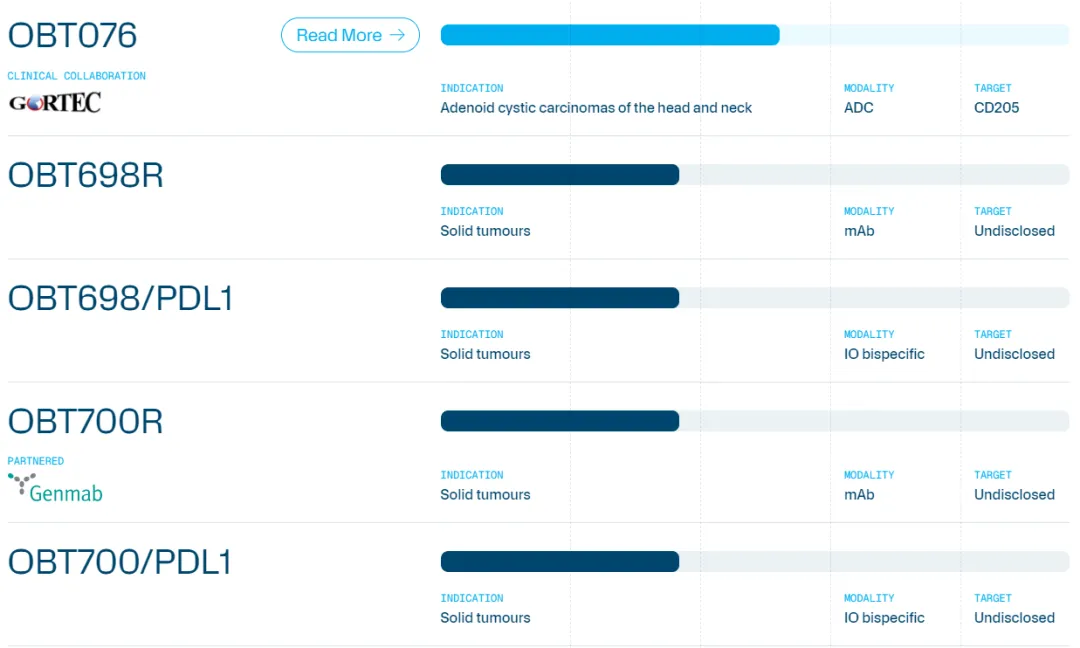Click the GORTEC collaboration logo
Image resolution: width=1080 pixels, height=648 pixels.
coord(55,102)
